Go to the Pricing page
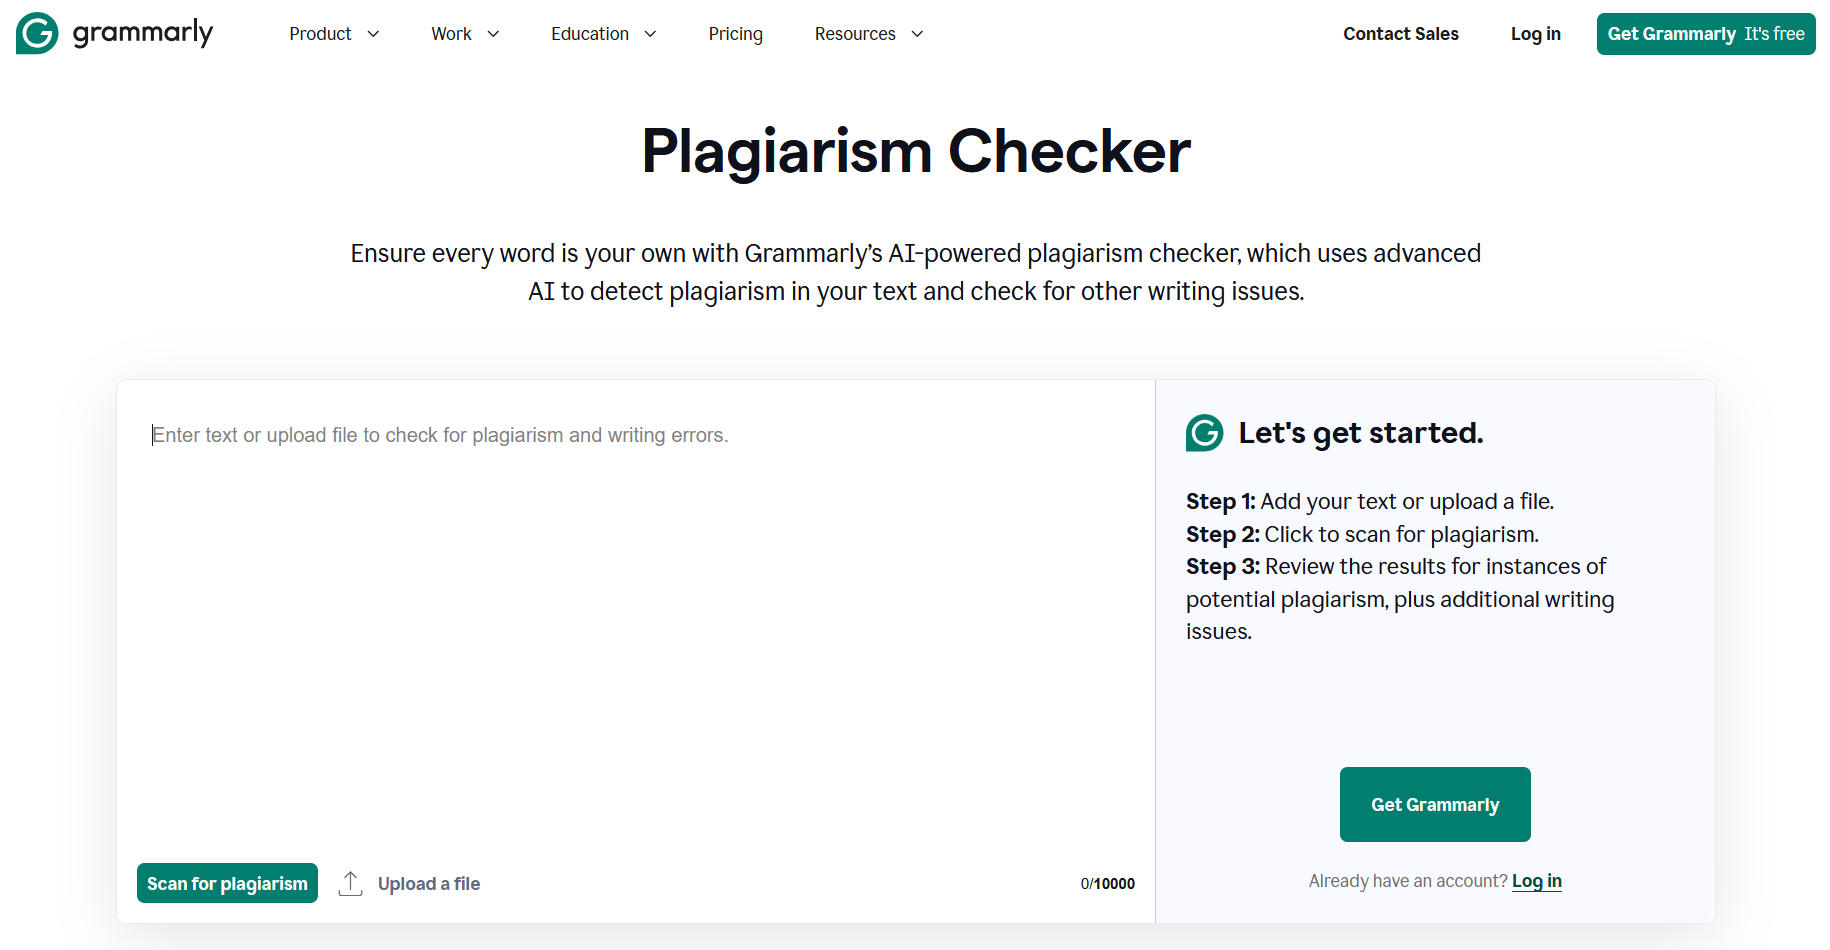The width and height of the screenshot is (1830, 950). [x=735, y=34]
